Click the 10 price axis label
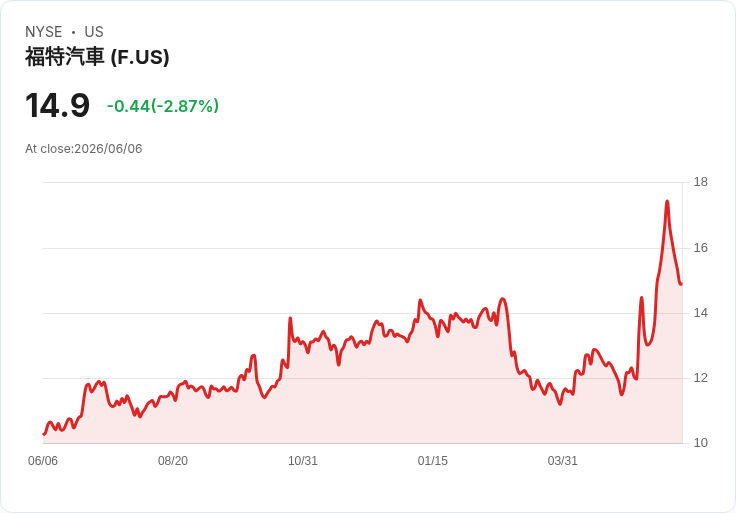This screenshot has height=513, width=736. pos(700,443)
